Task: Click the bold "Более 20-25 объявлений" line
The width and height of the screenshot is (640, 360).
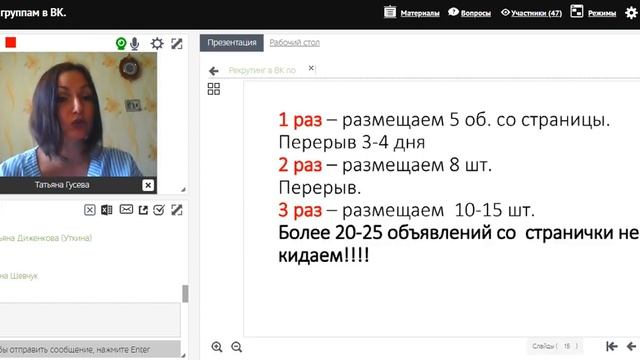Action: [x=458, y=233]
